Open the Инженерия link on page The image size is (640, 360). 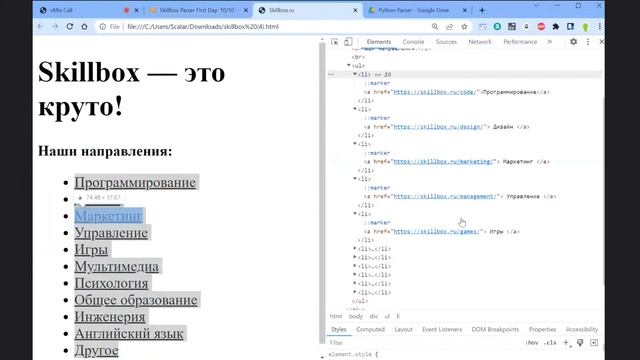pos(109,316)
